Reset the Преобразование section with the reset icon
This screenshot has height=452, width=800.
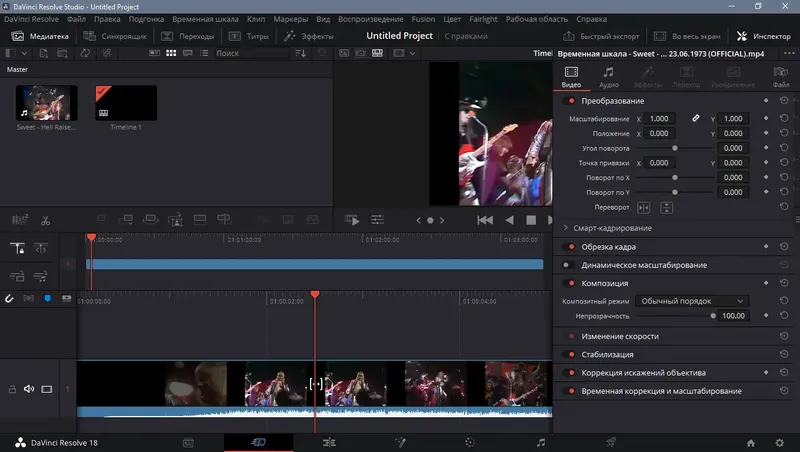pyautogui.click(x=784, y=101)
